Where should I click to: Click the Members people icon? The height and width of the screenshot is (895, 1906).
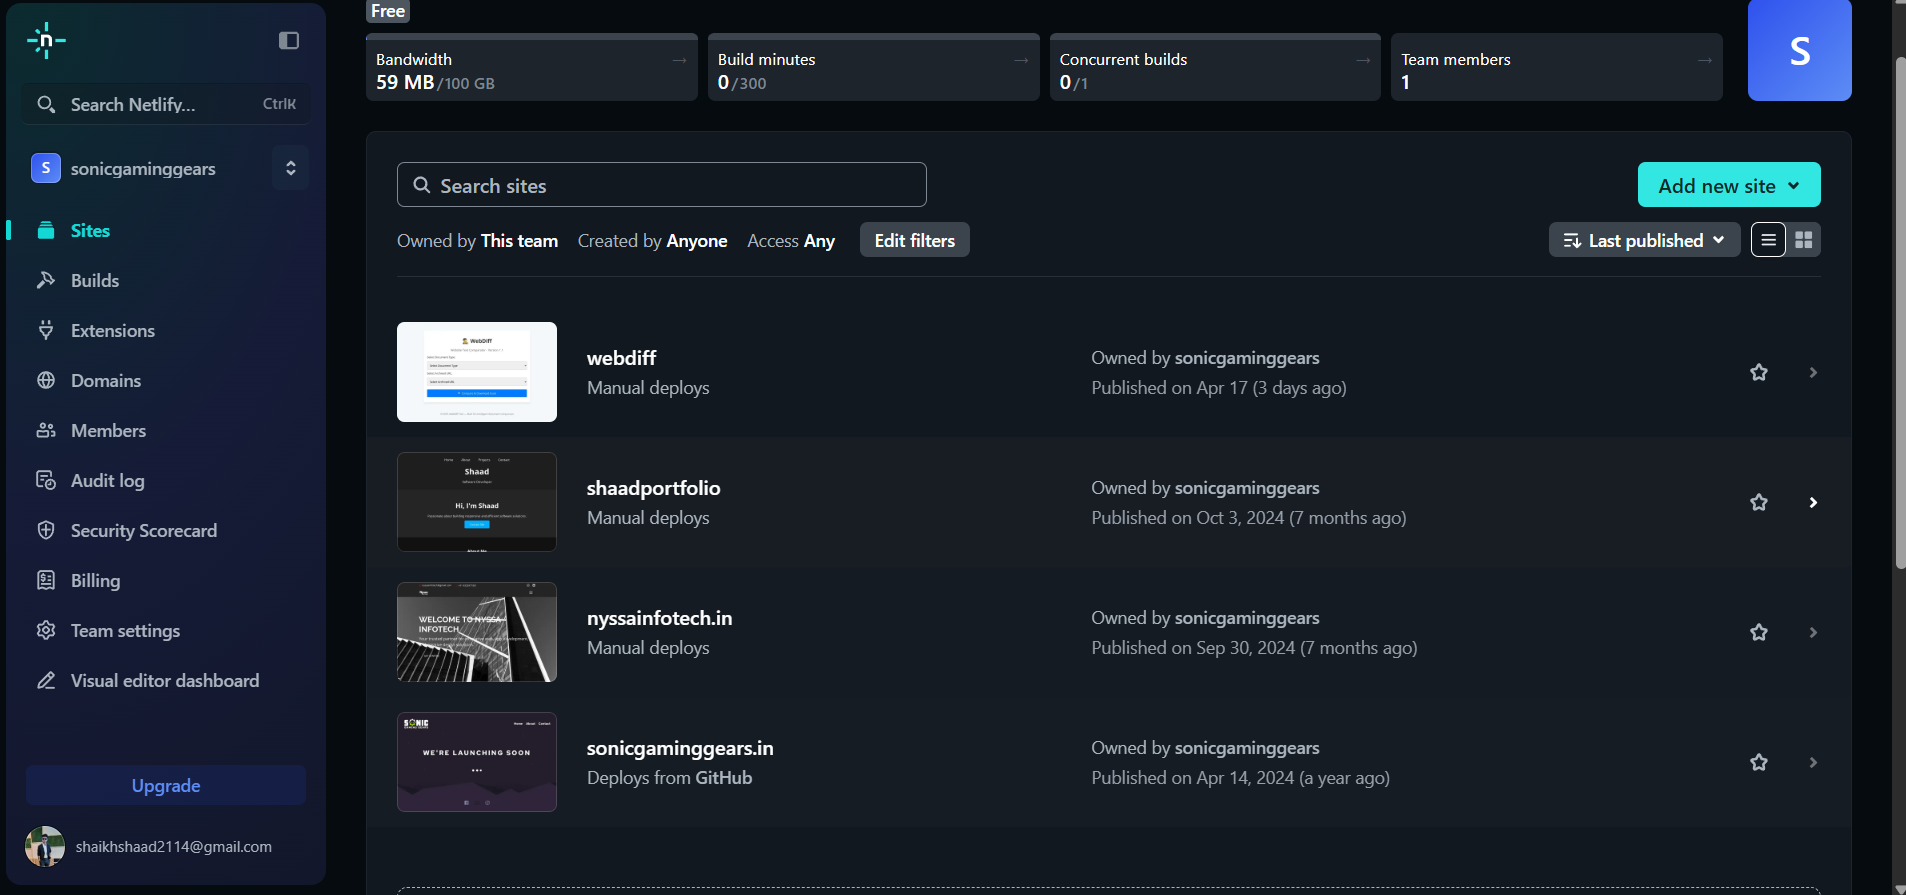46,430
